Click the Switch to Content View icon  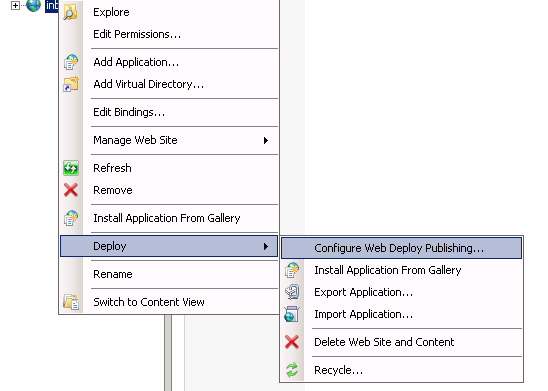pyautogui.click(x=71, y=302)
